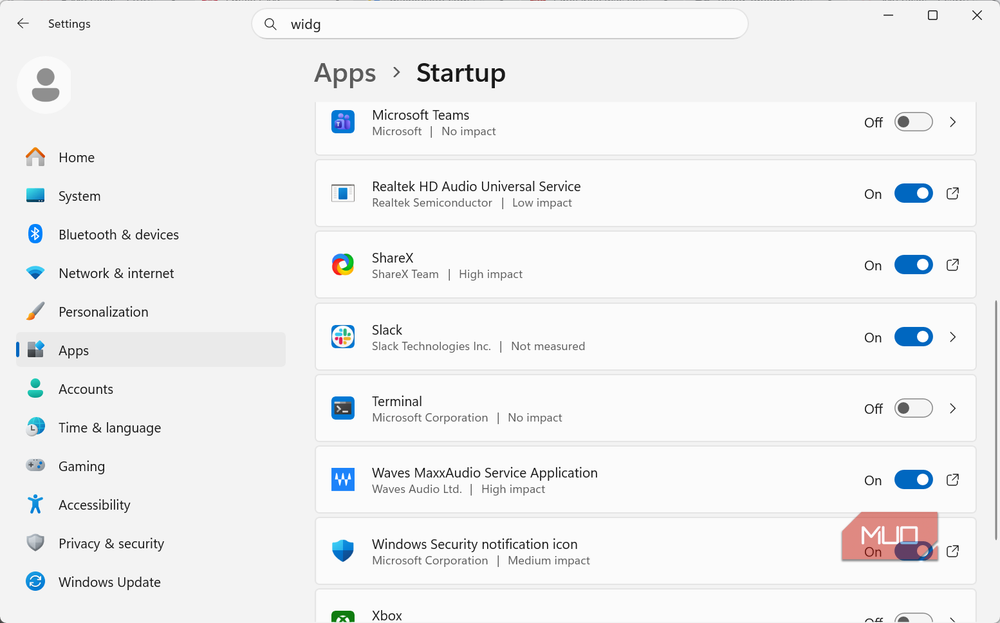Expand Terminal row chevron
Image resolution: width=1000 pixels, height=623 pixels.
click(953, 408)
